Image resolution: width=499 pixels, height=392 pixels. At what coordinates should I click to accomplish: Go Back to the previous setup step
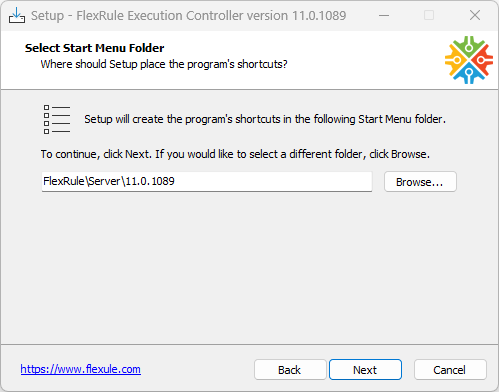(x=290, y=370)
